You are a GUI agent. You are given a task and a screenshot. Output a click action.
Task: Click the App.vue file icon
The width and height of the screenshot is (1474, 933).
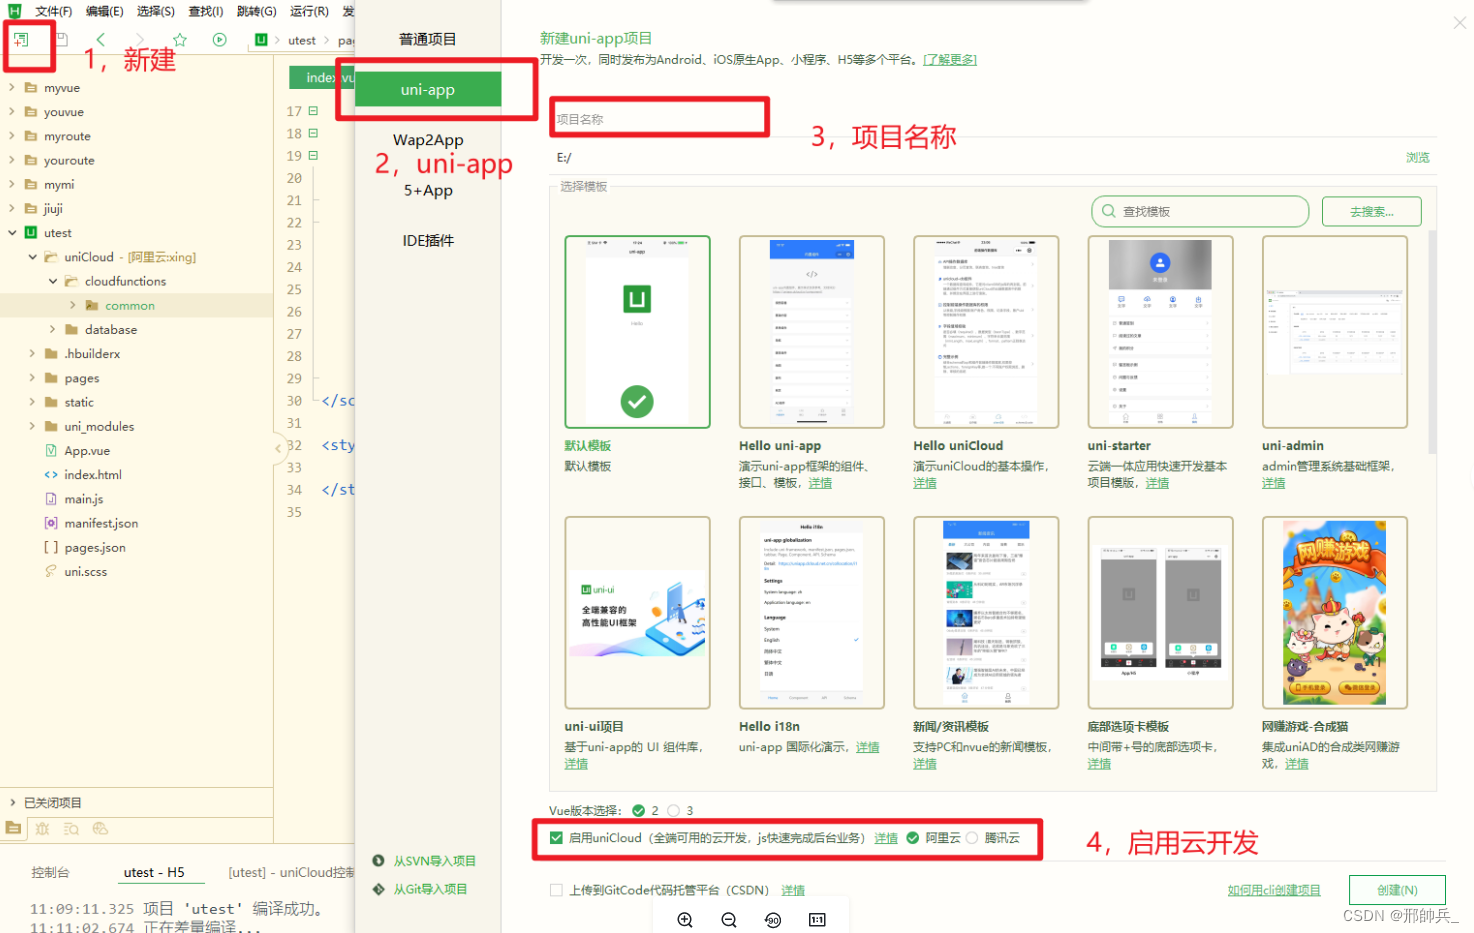point(51,450)
